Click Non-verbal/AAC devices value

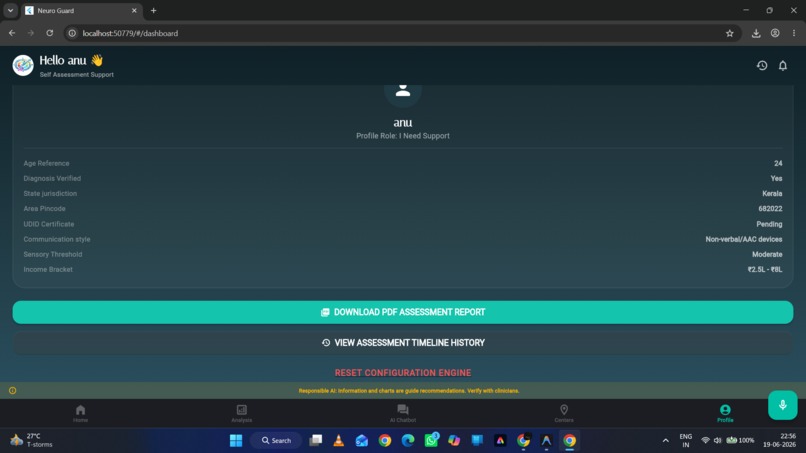click(743, 239)
